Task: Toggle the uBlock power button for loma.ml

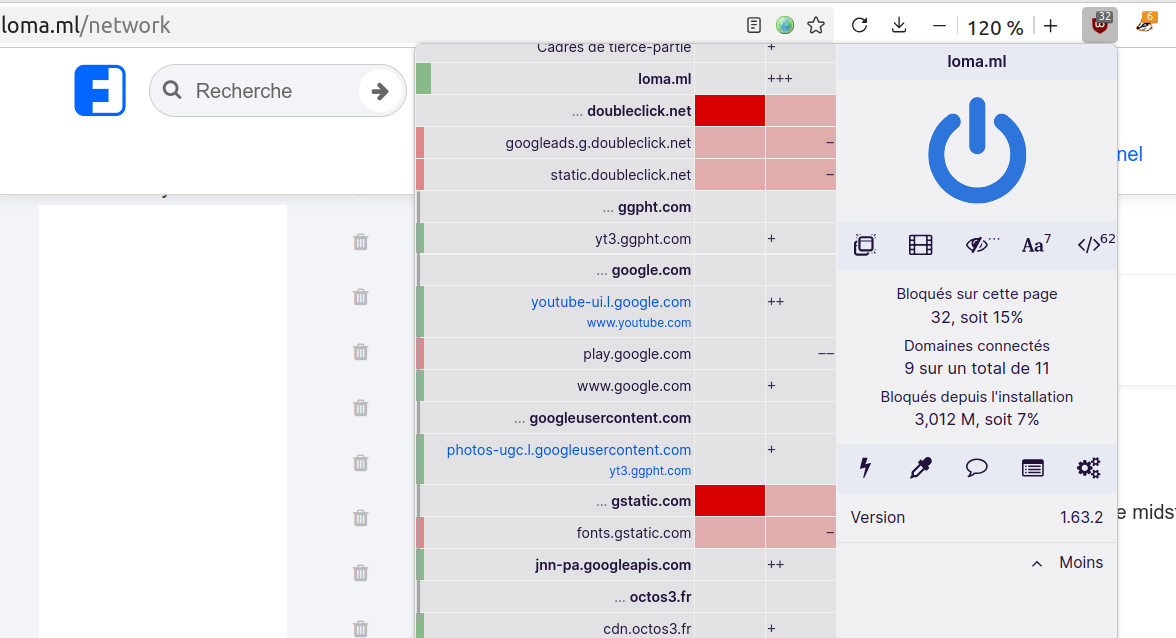Action: (976, 150)
